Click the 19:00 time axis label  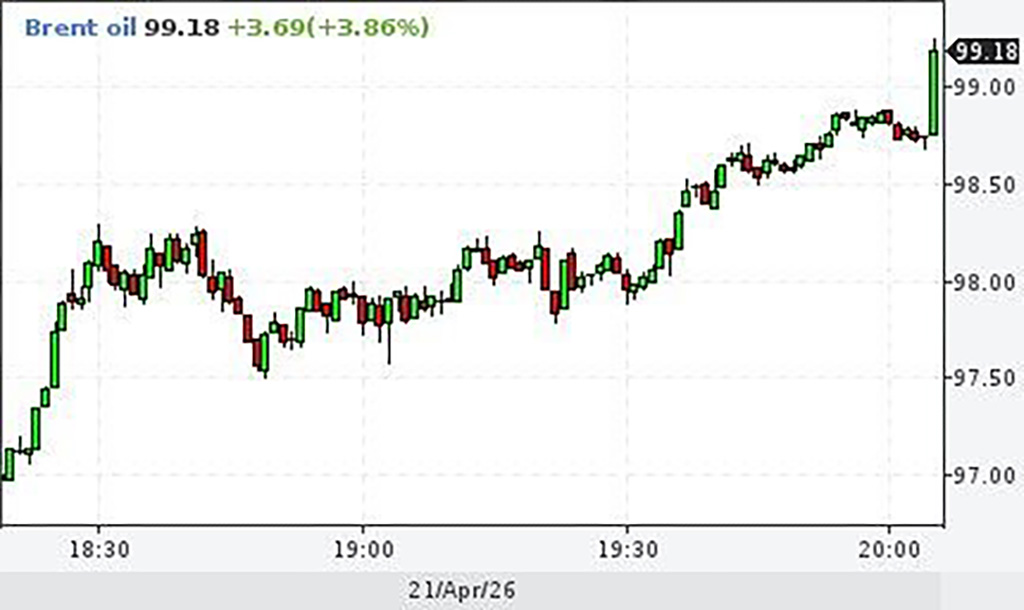tap(363, 549)
